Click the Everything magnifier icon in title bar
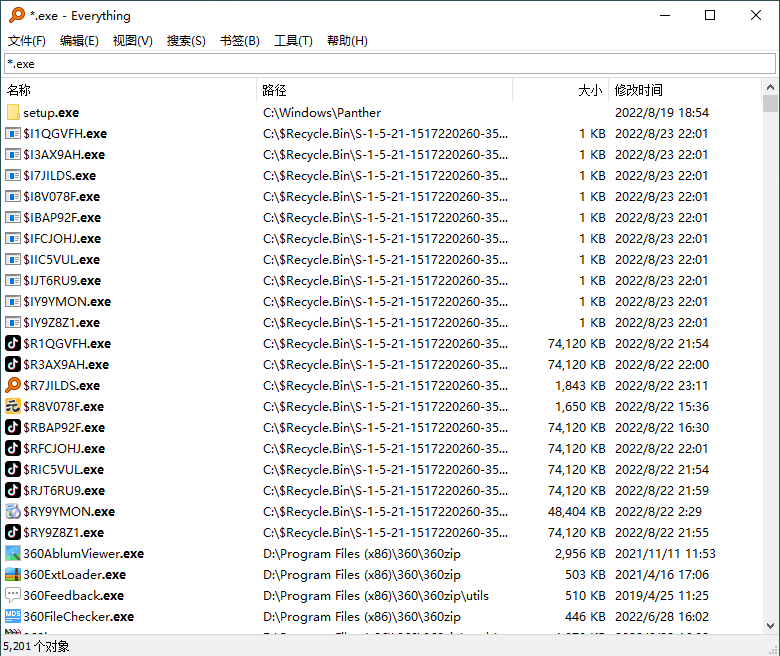 16,15
